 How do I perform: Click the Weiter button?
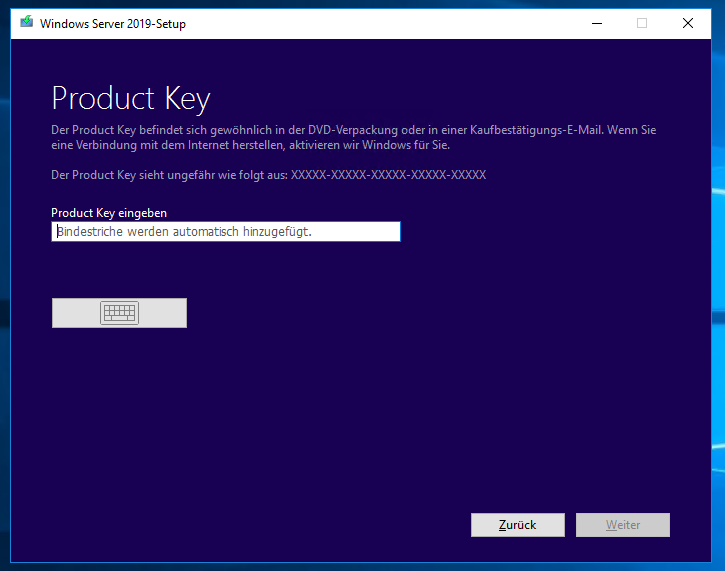tap(623, 525)
